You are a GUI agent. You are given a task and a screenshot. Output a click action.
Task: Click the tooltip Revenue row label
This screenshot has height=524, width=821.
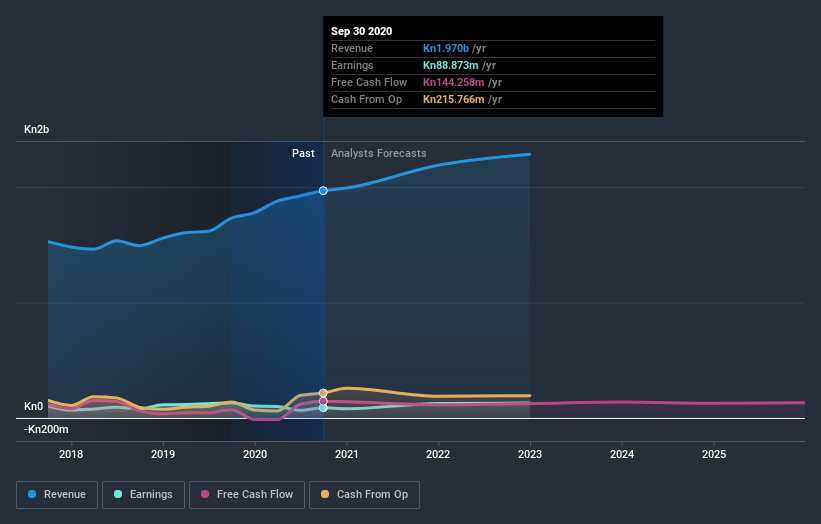click(352, 48)
